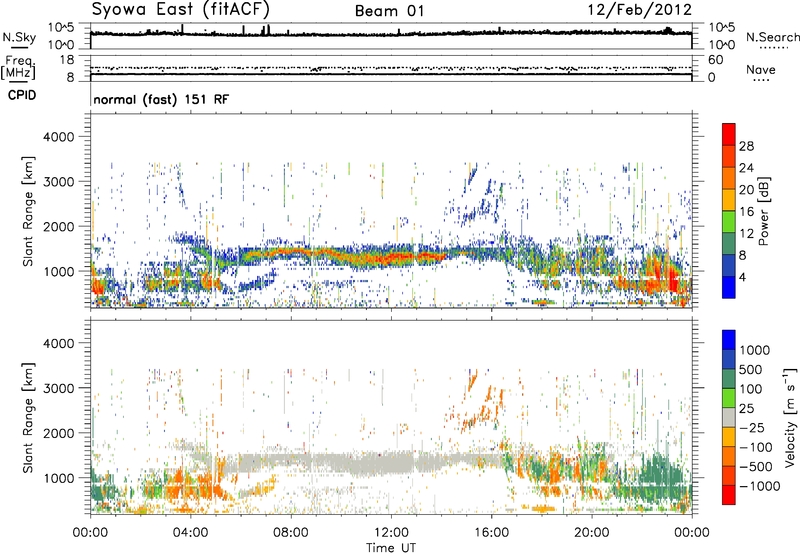The height and width of the screenshot is (554, 800).
Task: Click the "16:00" time axis label
Action: click(x=491, y=533)
